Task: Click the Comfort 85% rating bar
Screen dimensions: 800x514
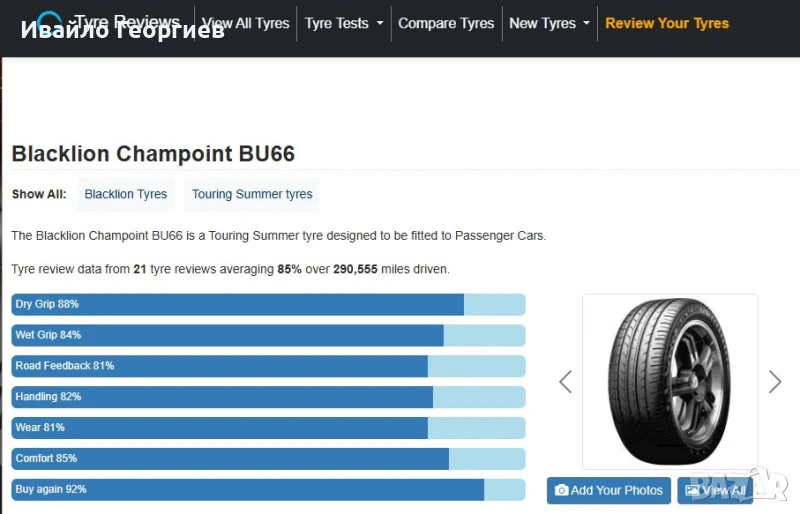Action: point(268,458)
